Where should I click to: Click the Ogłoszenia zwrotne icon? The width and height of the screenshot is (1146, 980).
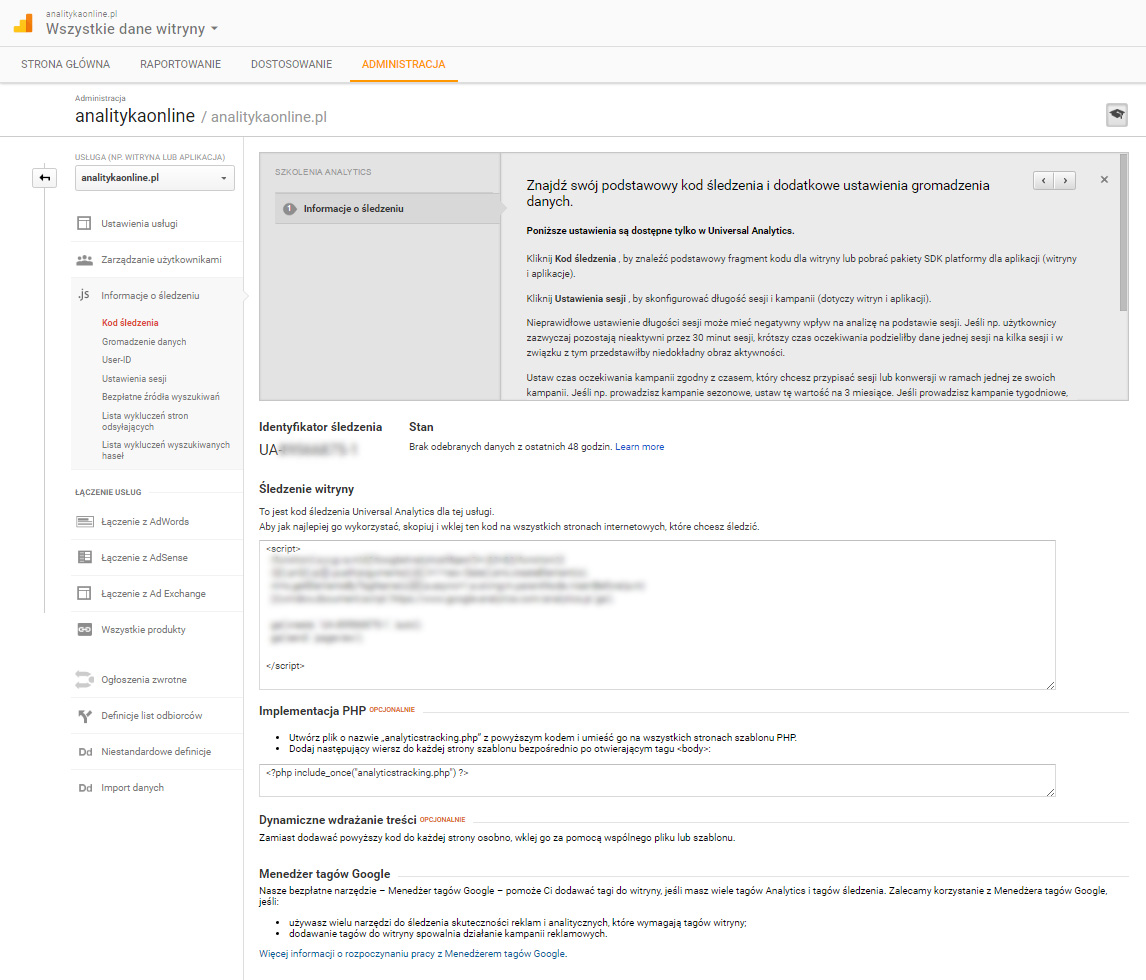85,680
